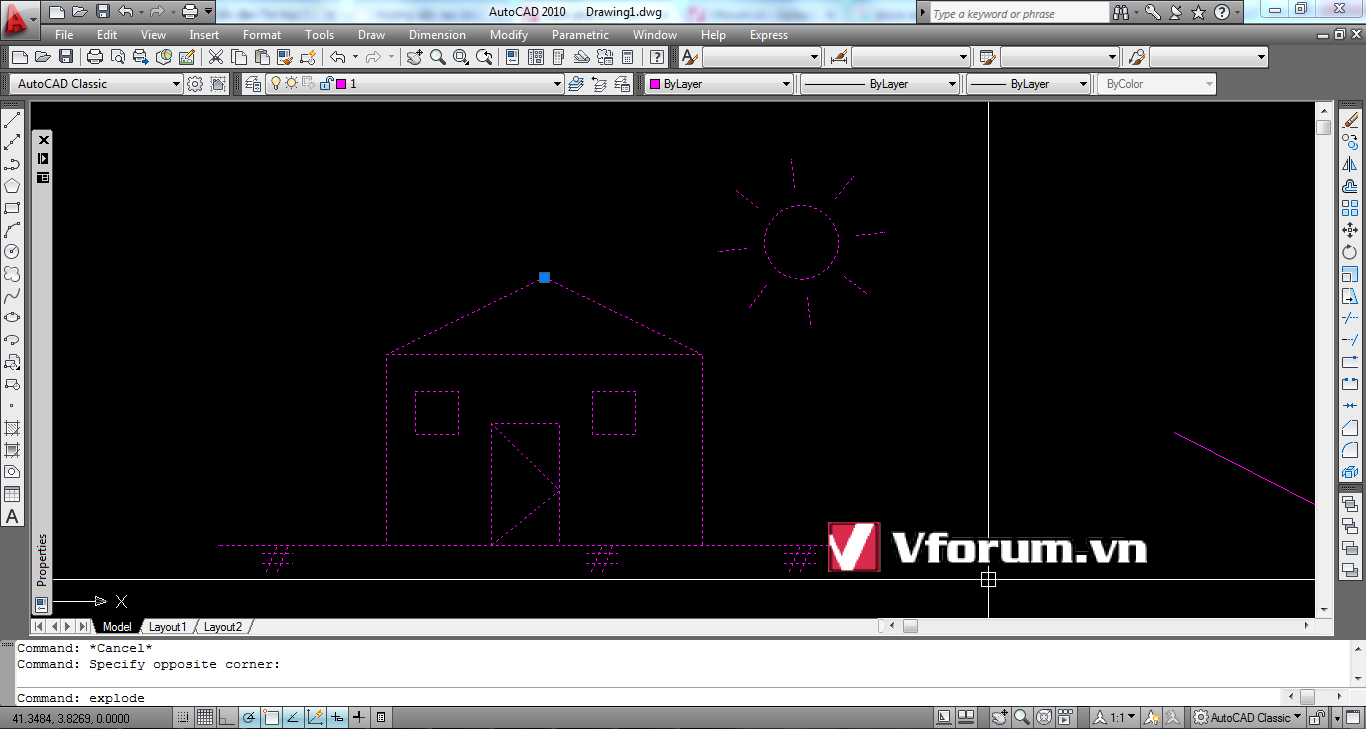This screenshot has height=729, width=1366.
Task: Open the ByLayer color control dropdown
Action: (x=719, y=84)
